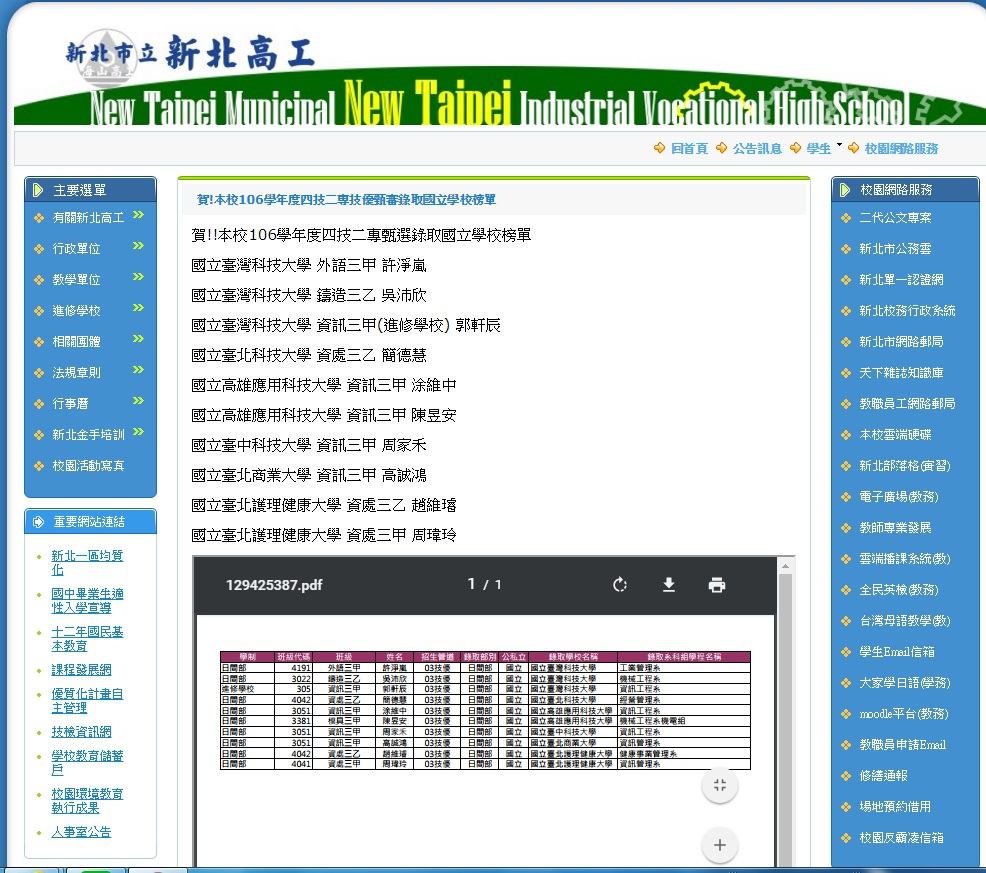The height and width of the screenshot is (873, 986).
Task: Open 台灣母語教學(教) service link
Action: coord(905,621)
